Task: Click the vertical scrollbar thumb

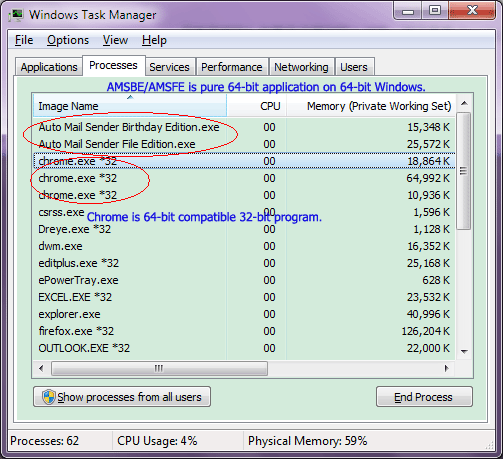Action: pyautogui.click(x=463, y=171)
